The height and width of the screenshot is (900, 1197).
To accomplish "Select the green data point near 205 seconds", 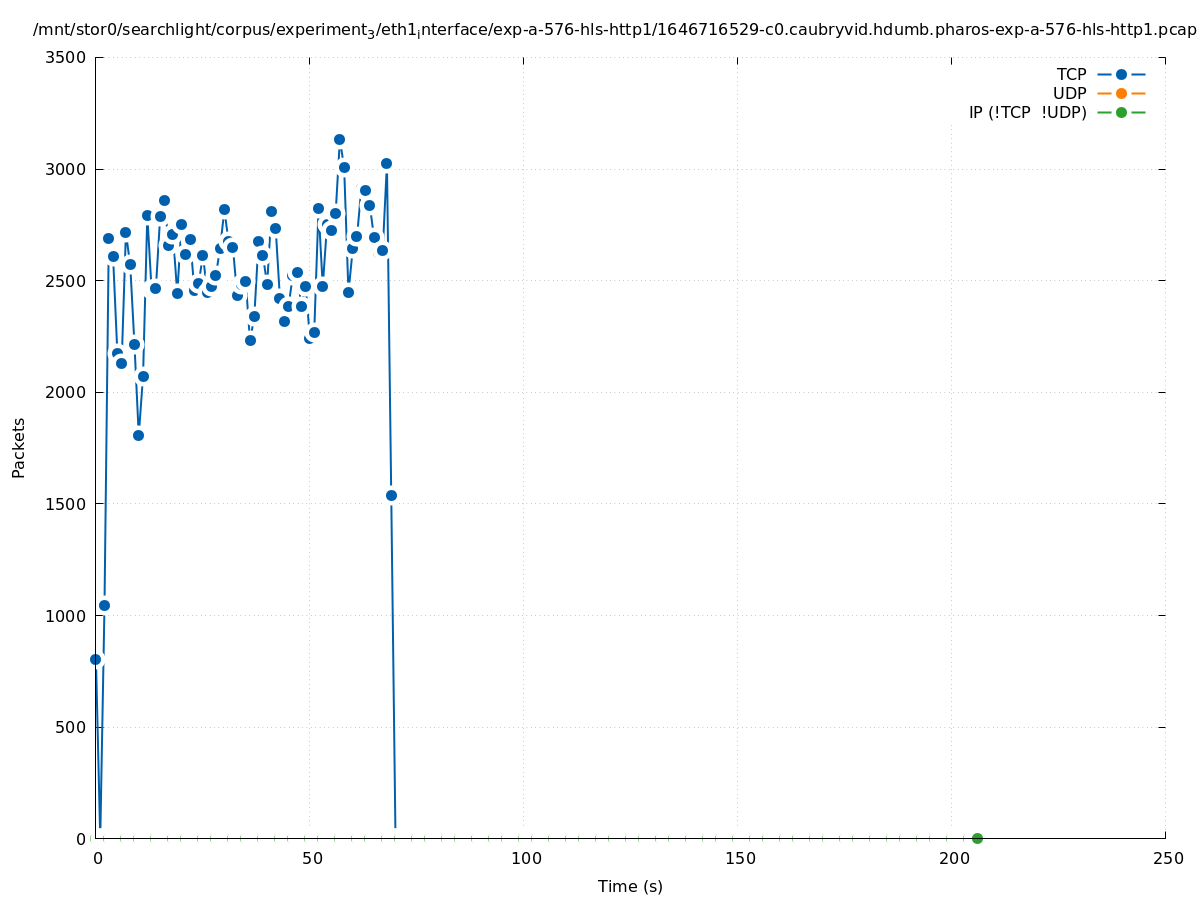I will [977, 838].
